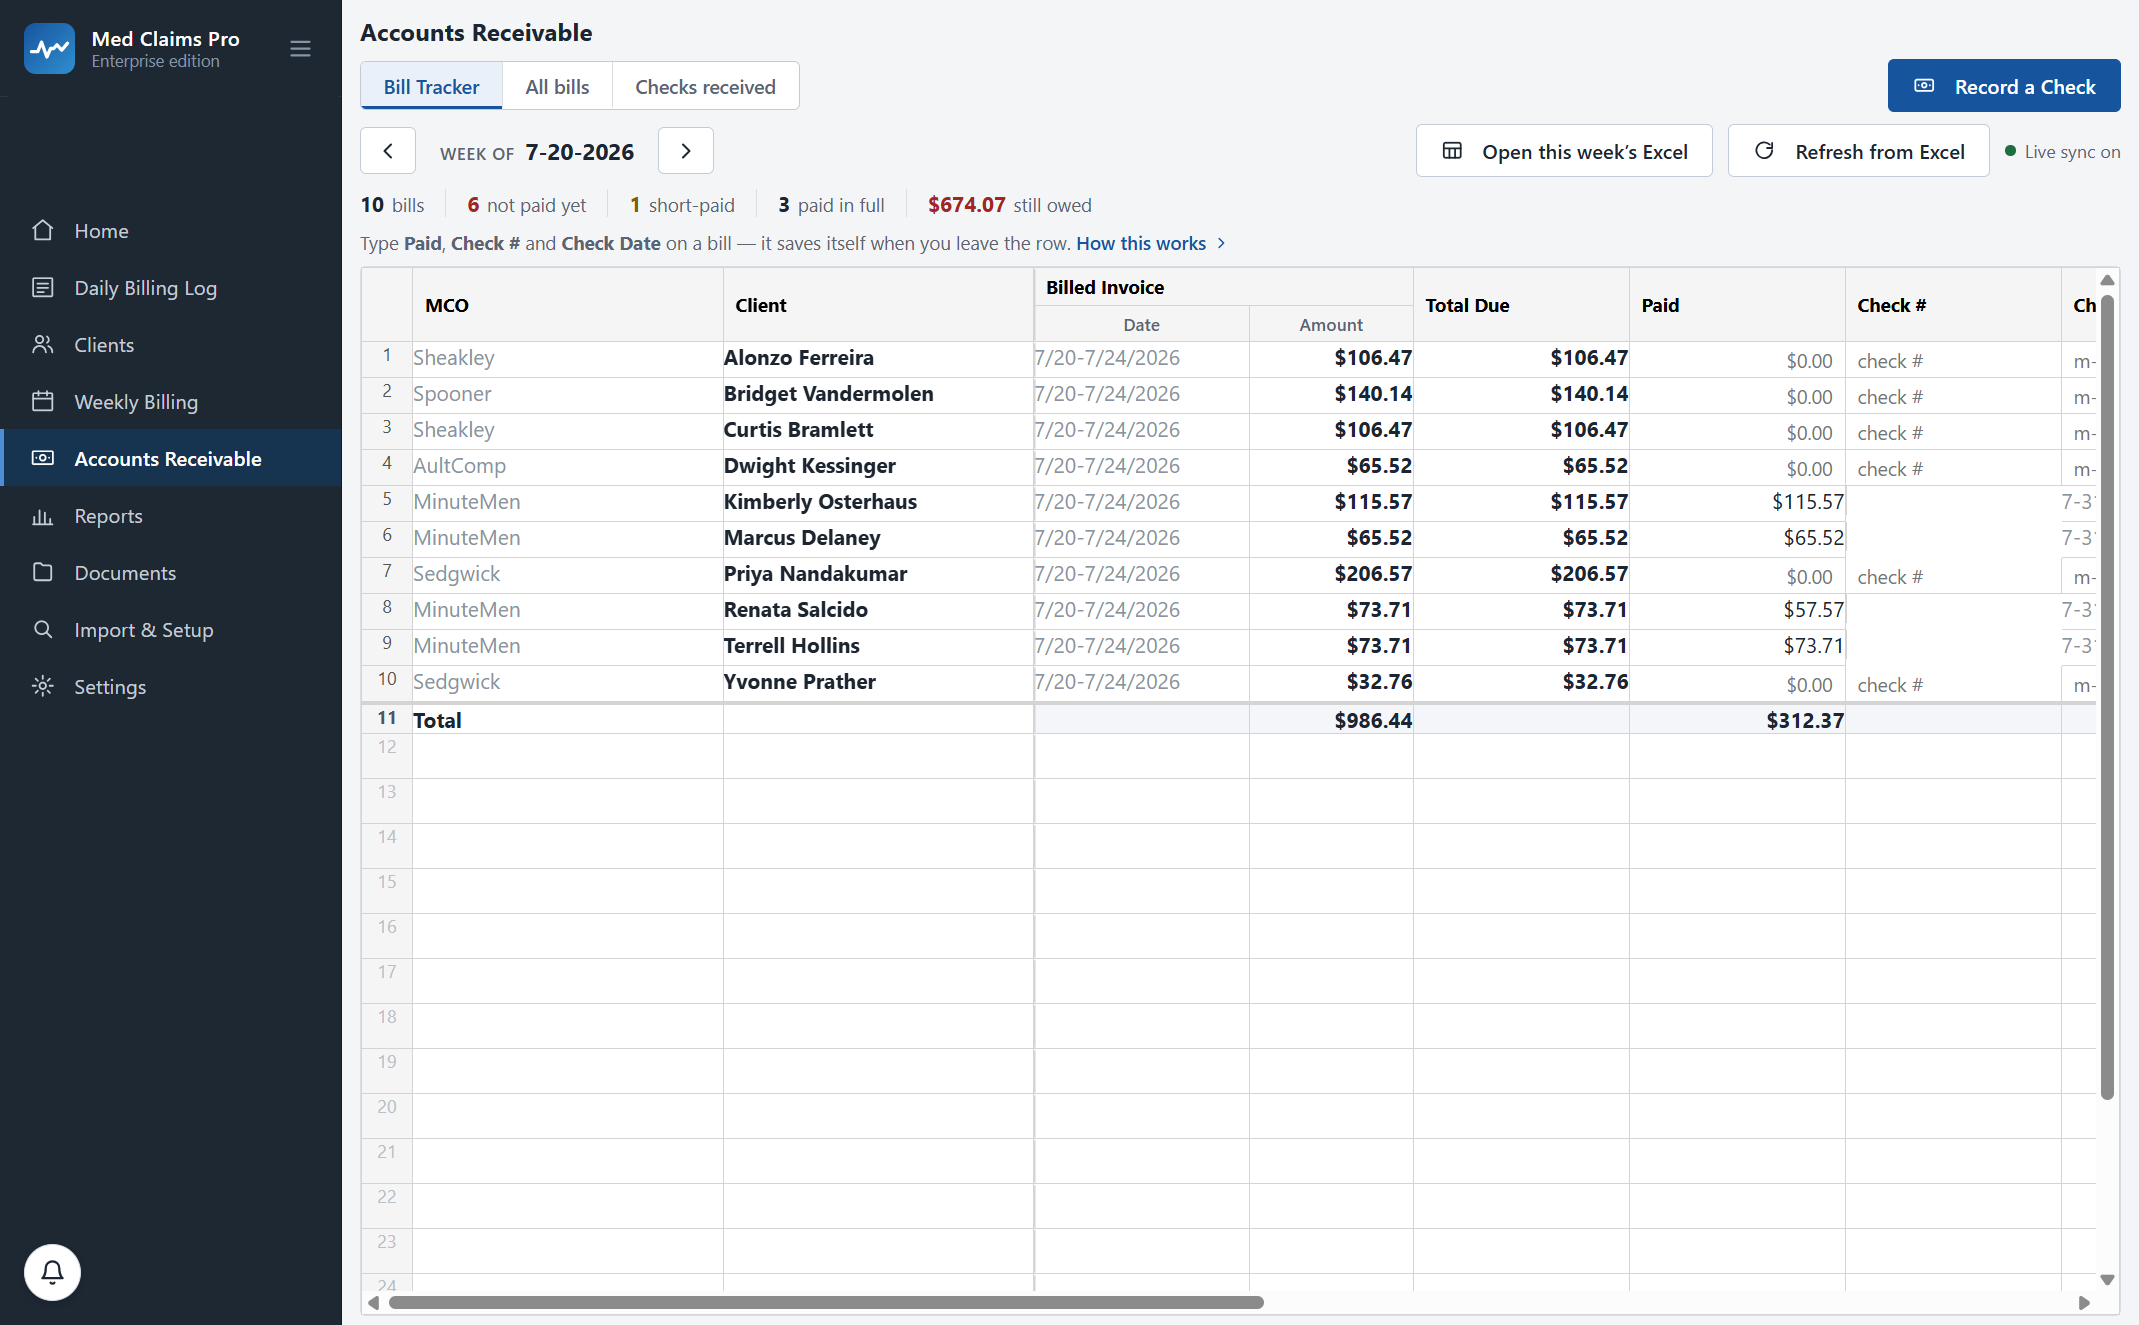Expand the How this works chevron
The image size is (2139, 1325).
tap(1221, 243)
